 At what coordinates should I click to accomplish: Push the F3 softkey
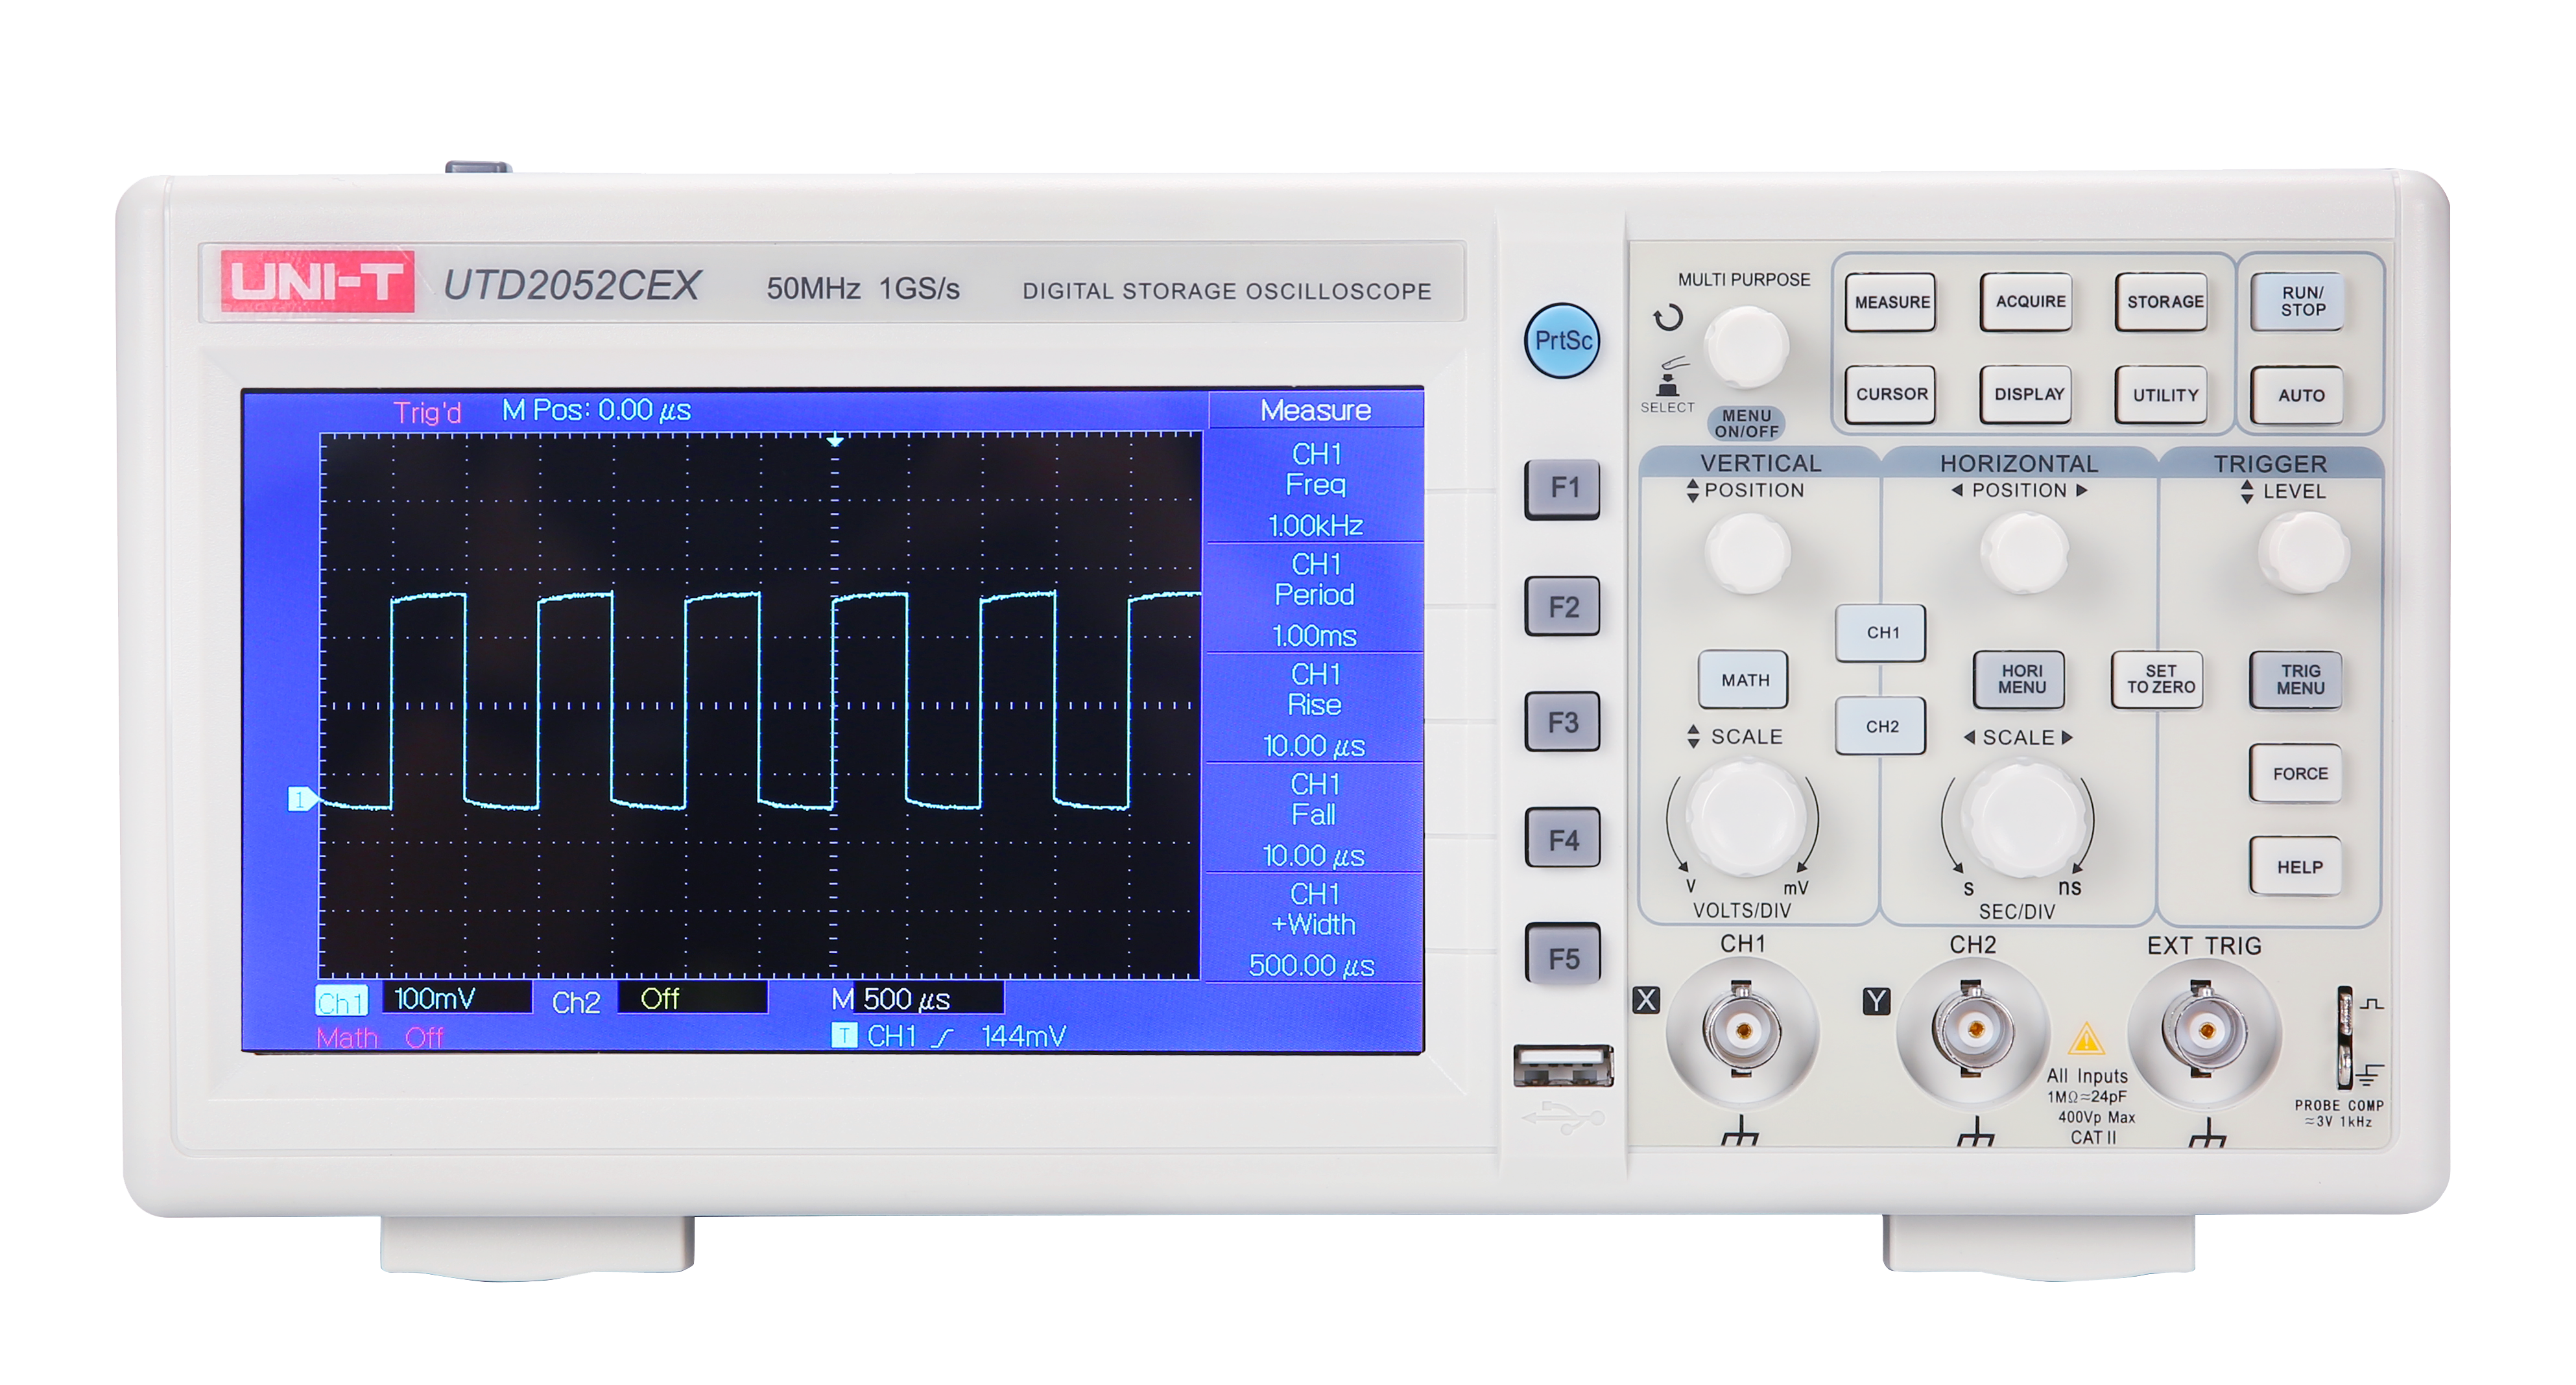click(1562, 722)
